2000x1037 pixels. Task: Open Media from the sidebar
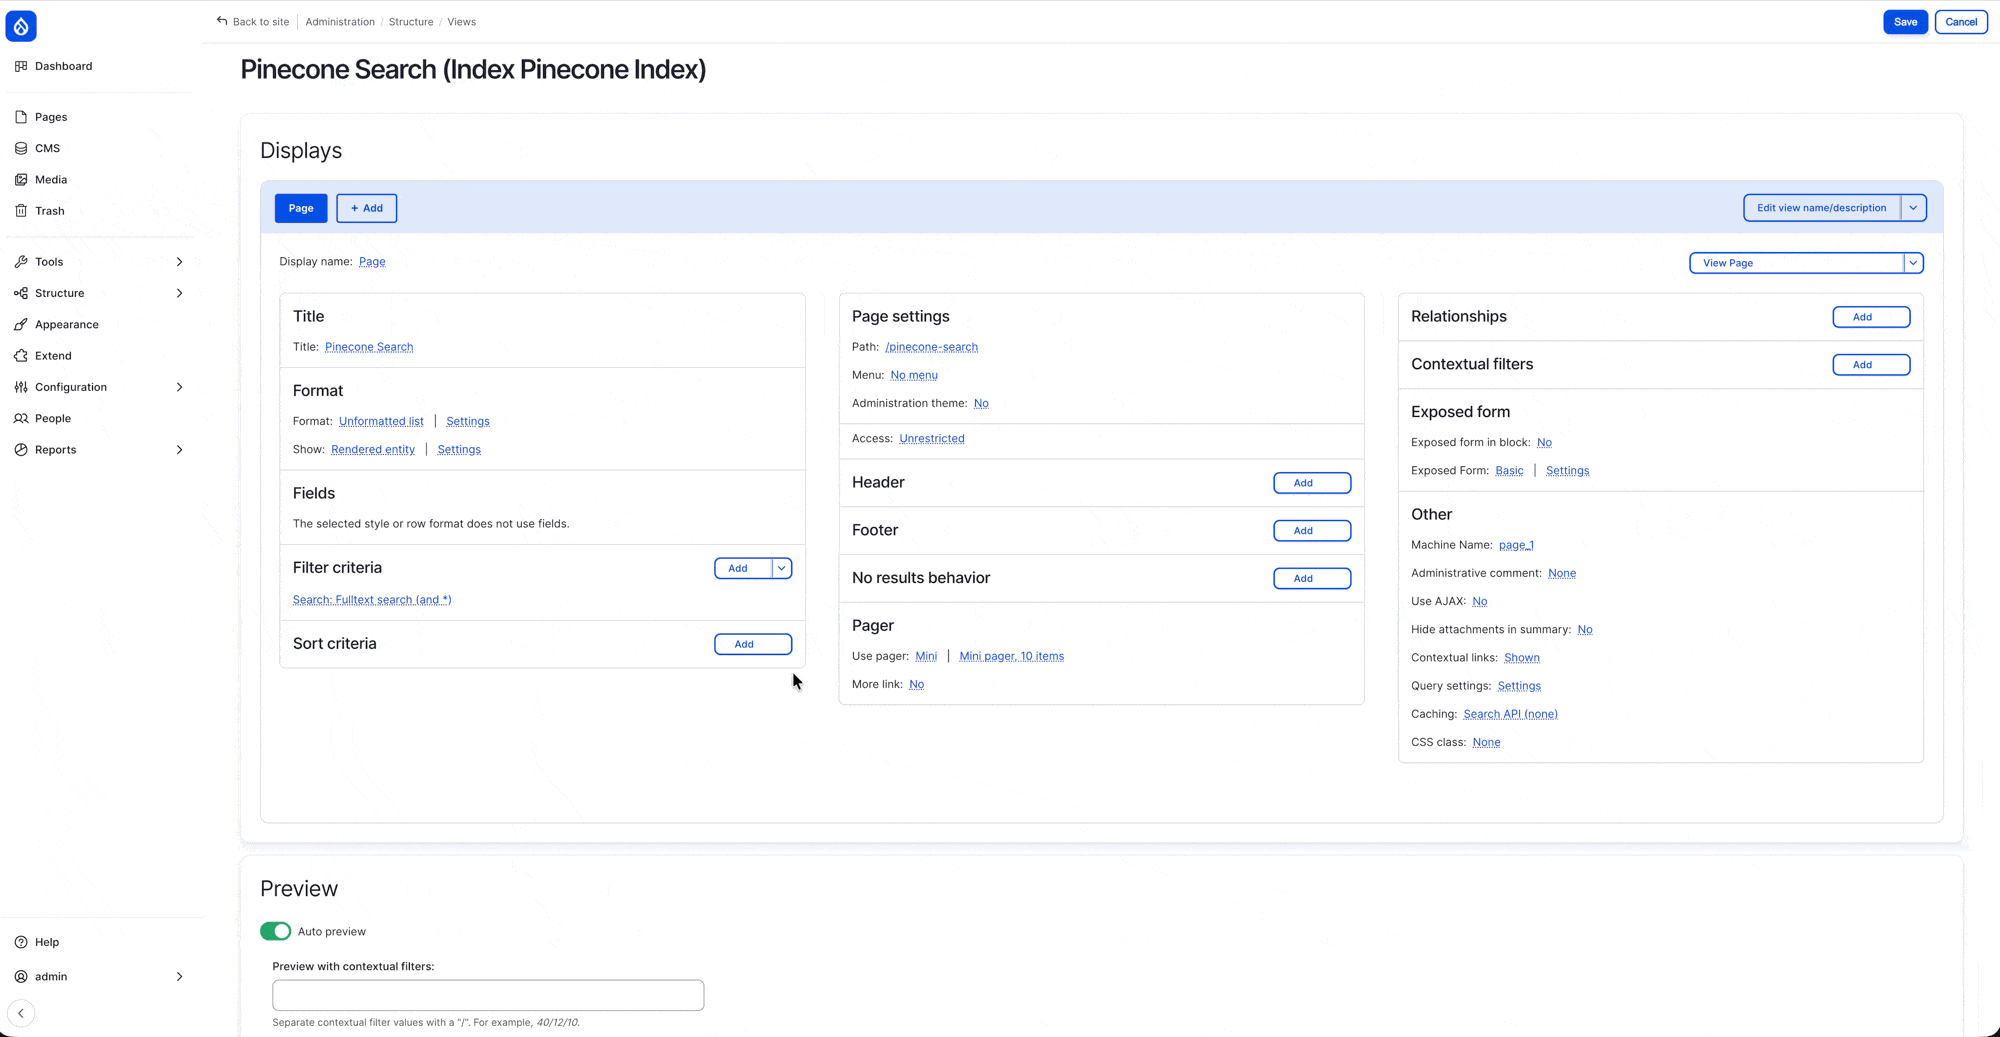pyautogui.click(x=51, y=180)
